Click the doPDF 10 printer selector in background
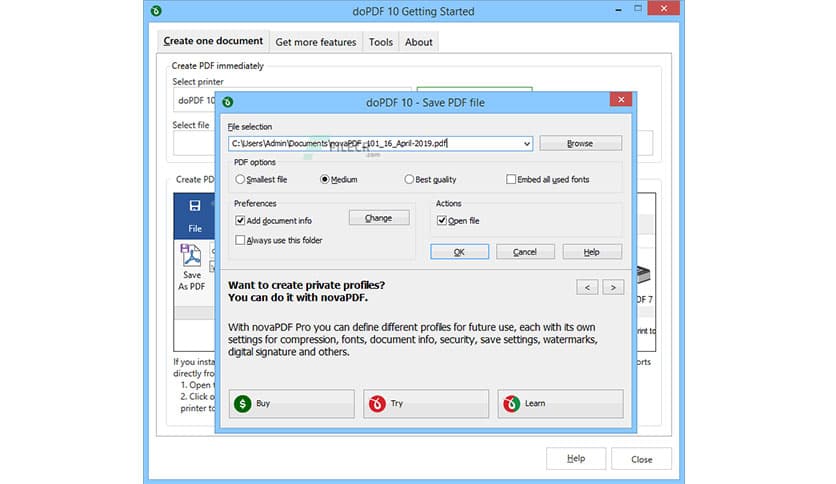The height and width of the screenshot is (484, 836). [x=195, y=100]
